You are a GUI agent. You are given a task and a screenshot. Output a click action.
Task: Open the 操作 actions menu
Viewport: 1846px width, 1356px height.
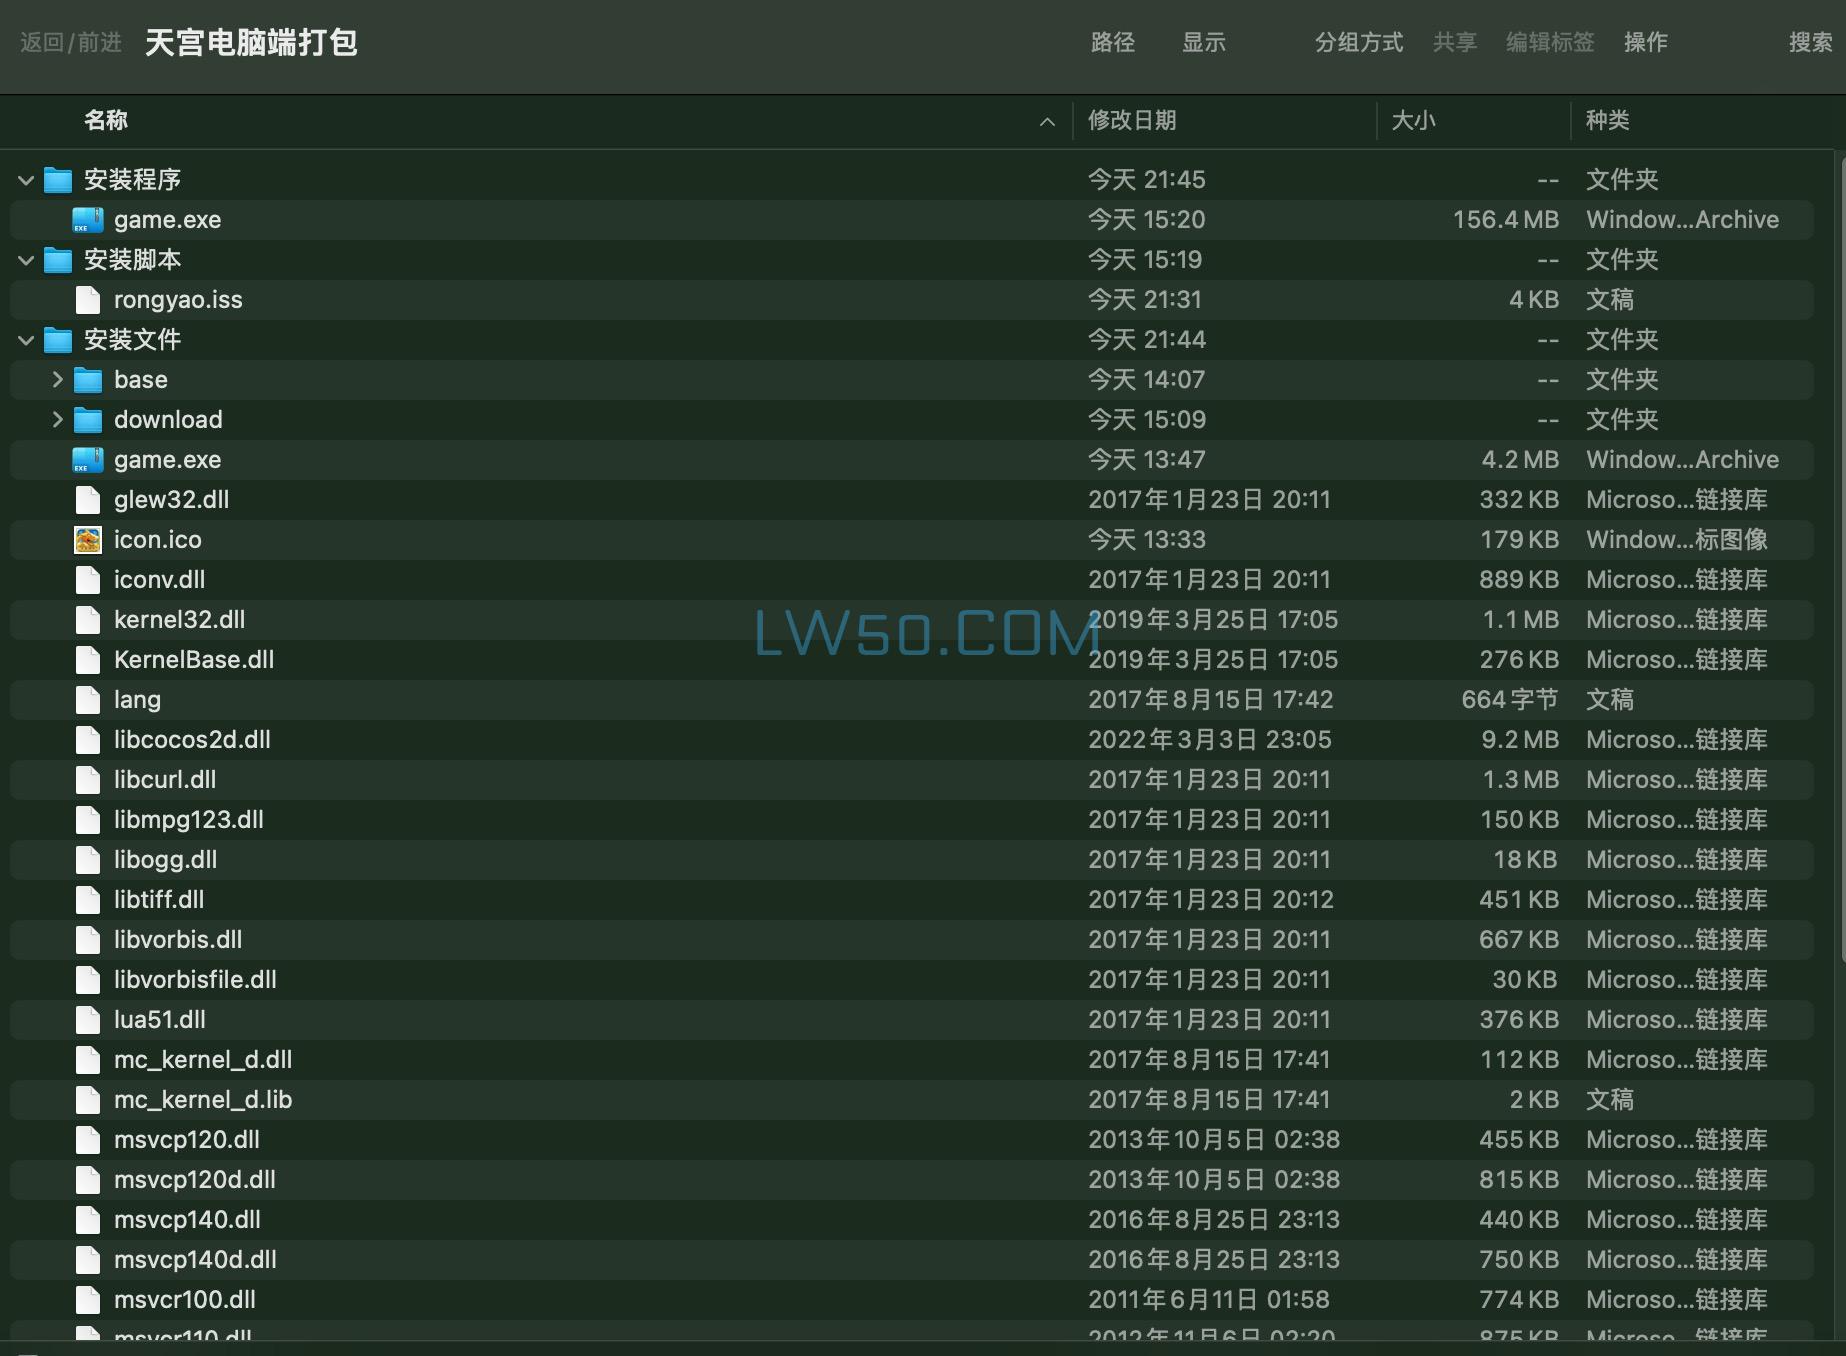[x=1646, y=42]
